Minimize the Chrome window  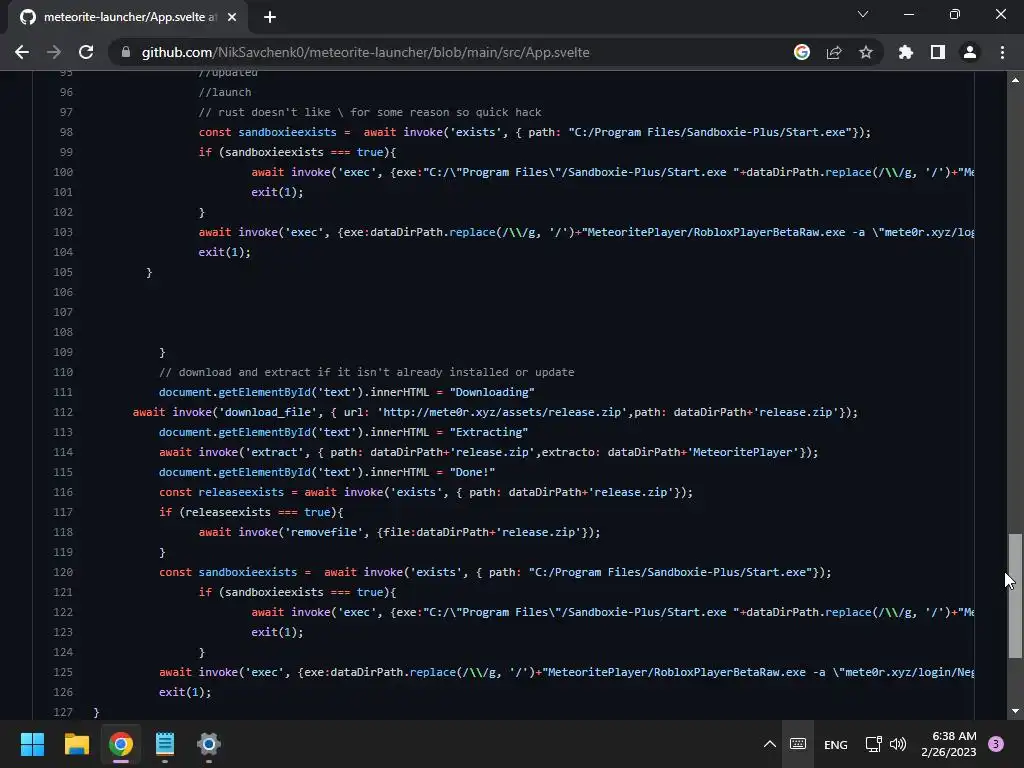908,14
